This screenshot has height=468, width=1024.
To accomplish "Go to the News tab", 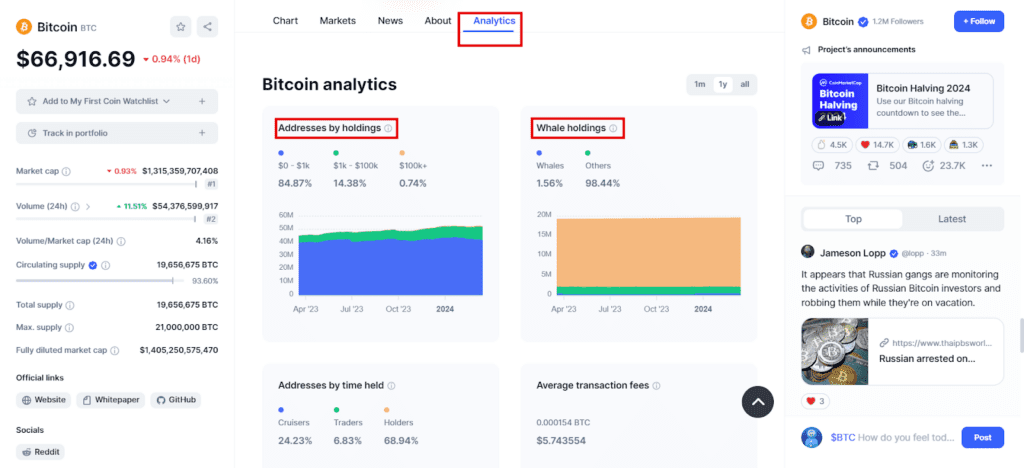I will [391, 20].
